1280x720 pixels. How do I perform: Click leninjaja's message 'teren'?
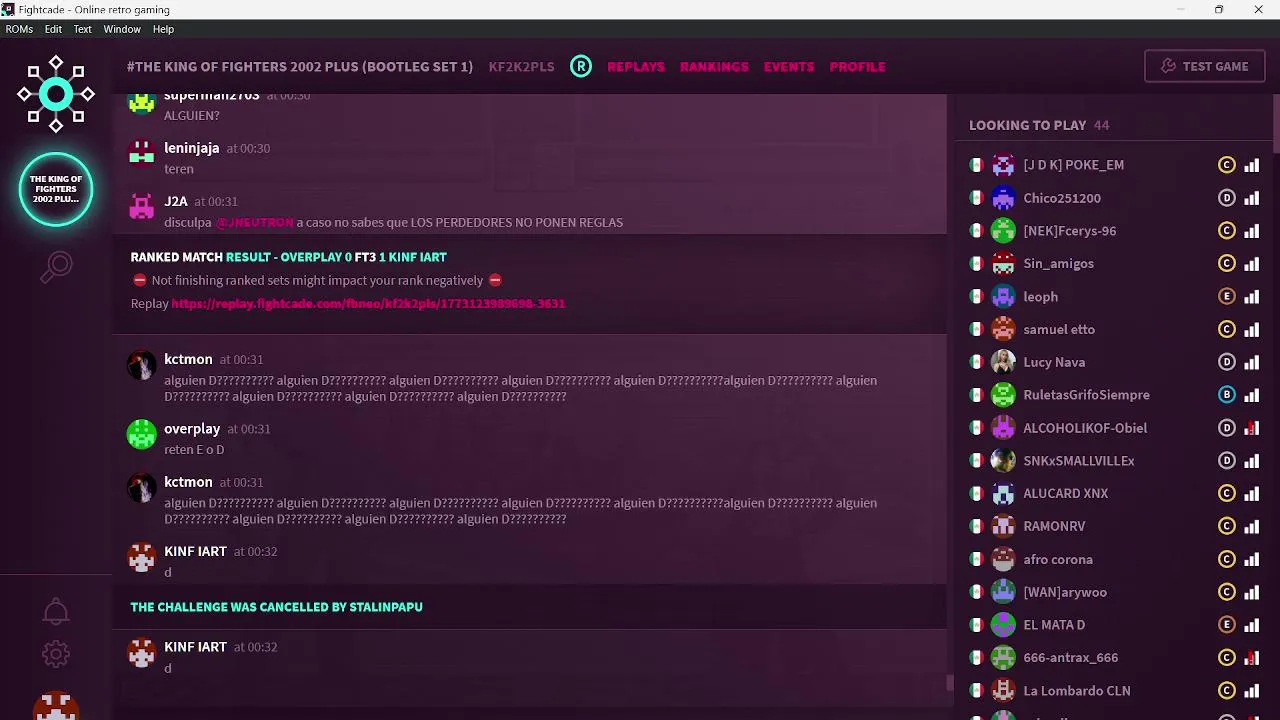click(179, 169)
